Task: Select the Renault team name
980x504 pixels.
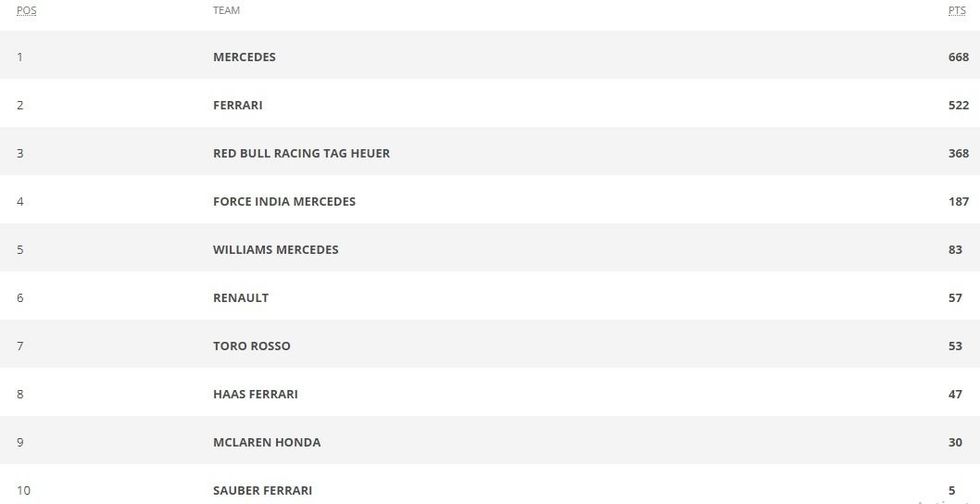Action: pos(240,297)
